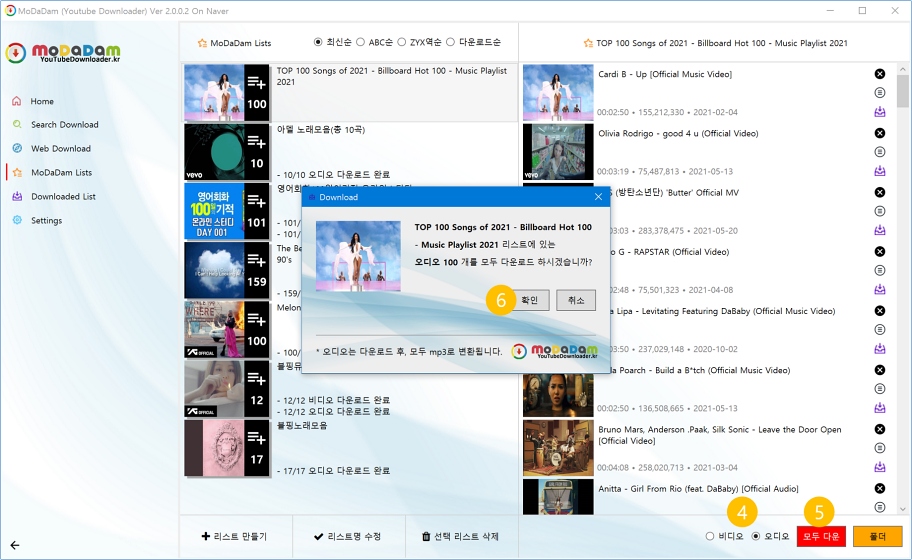Click the song list vertical scrollbar
This screenshot has height=560, width=912.
[x=902, y=91]
